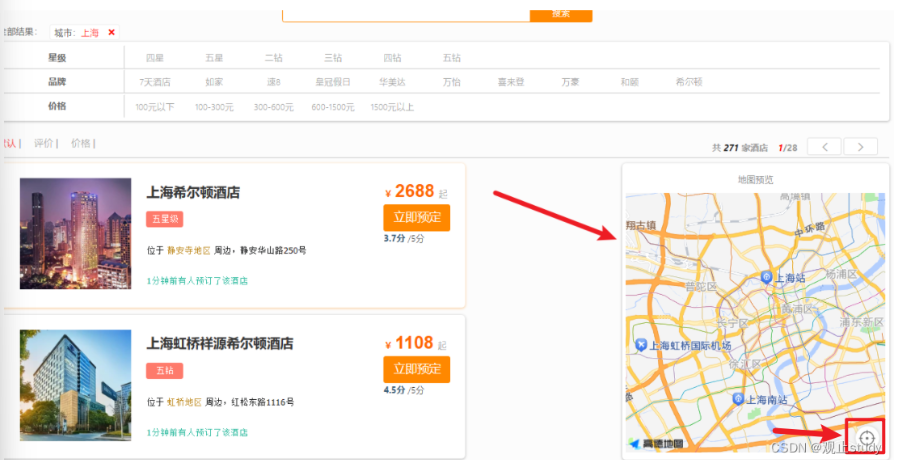Click 静安华山路250号 address text
This screenshot has width=897, height=460.
(x=273, y=250)
